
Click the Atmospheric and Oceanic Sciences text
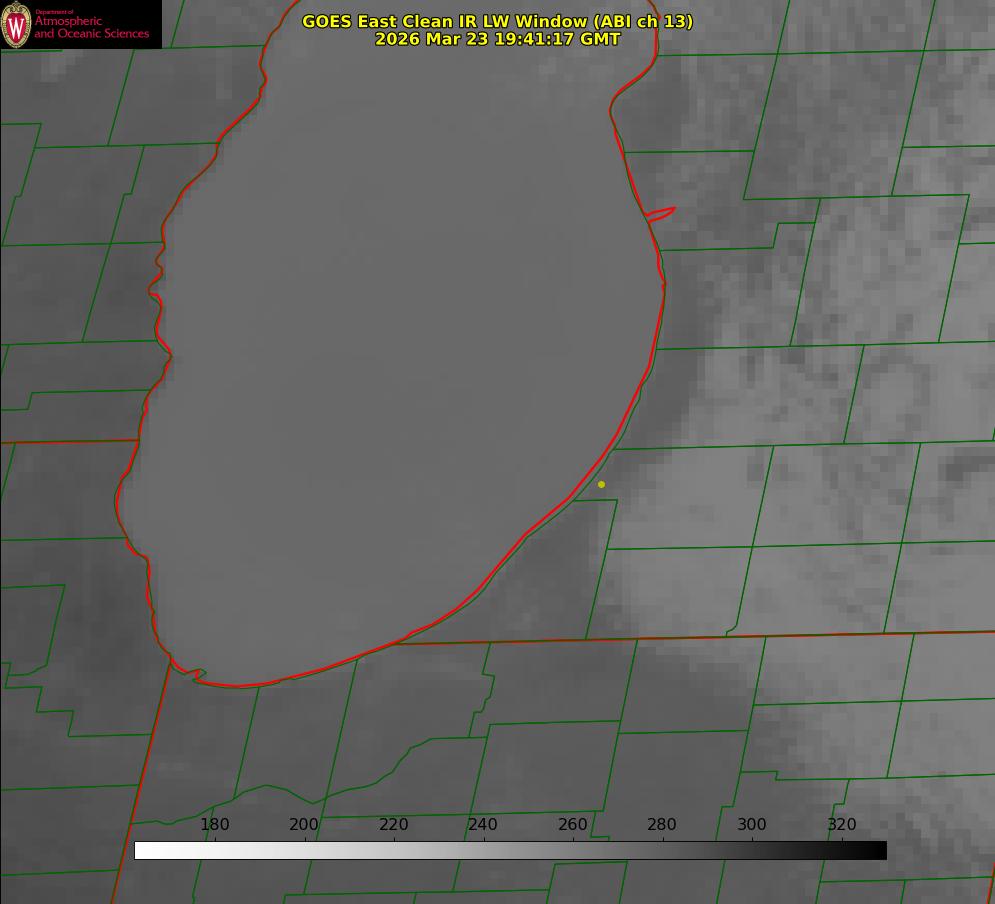click(91, 27)
